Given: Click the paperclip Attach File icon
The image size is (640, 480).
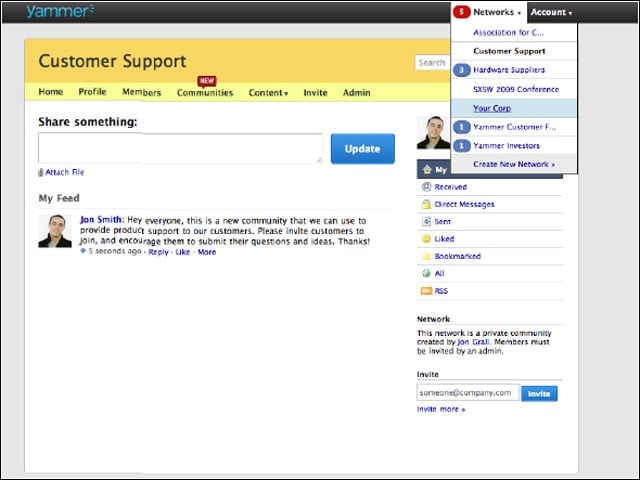Looking at the screenshot, I should coord(40,173).
